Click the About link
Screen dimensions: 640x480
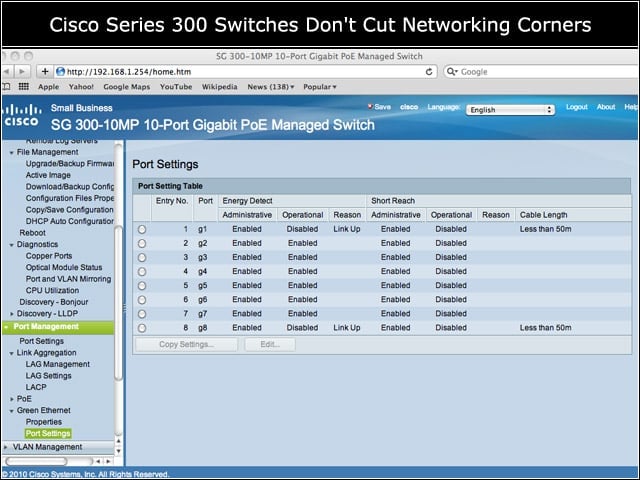(x=606, y=107)
